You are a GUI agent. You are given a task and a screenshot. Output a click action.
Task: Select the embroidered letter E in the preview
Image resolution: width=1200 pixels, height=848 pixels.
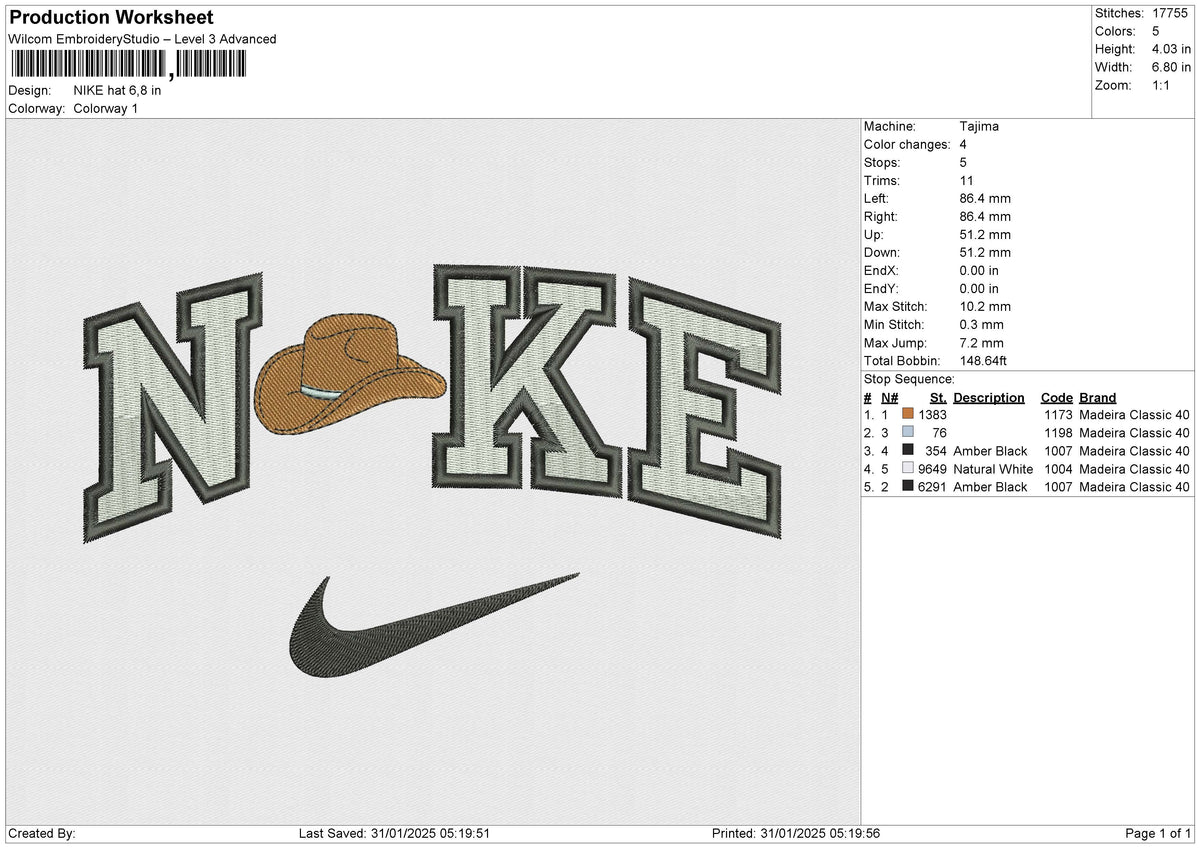tap(706, 409)
